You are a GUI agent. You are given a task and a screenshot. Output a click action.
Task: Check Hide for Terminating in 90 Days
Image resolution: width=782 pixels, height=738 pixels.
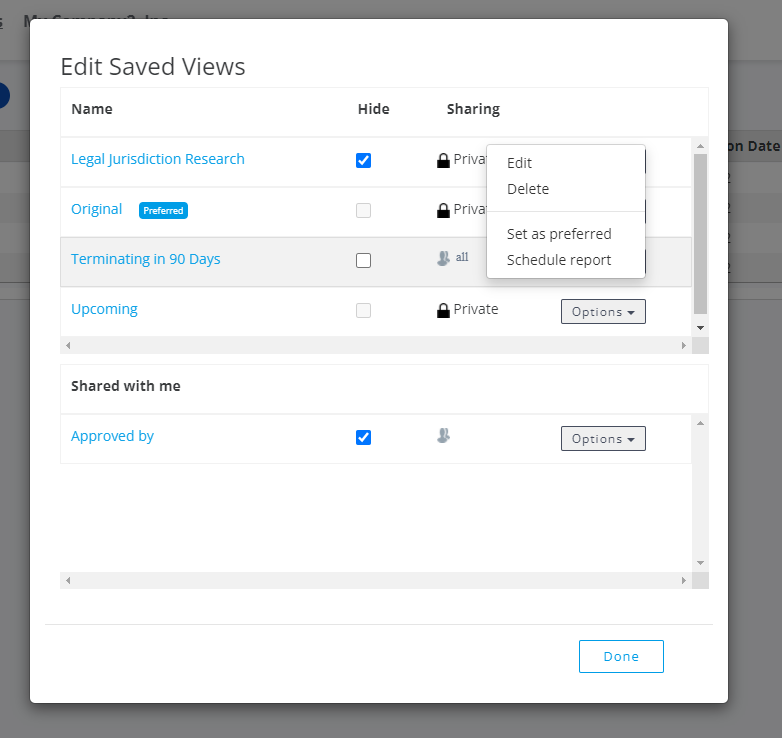(364, 260)
